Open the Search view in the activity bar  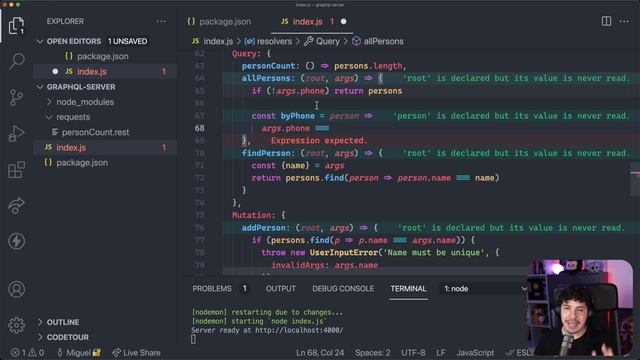[x=16, y=61]
